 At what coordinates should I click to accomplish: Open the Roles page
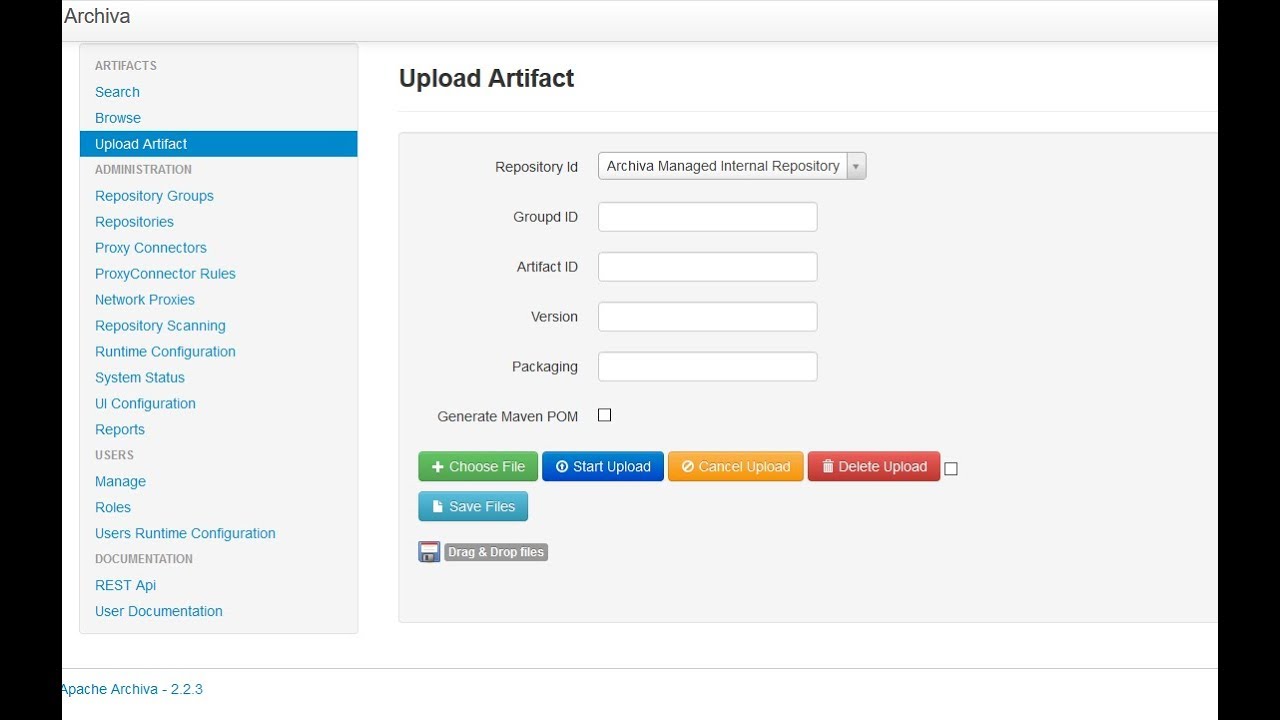pyautogui.click(x=113, y=508)
